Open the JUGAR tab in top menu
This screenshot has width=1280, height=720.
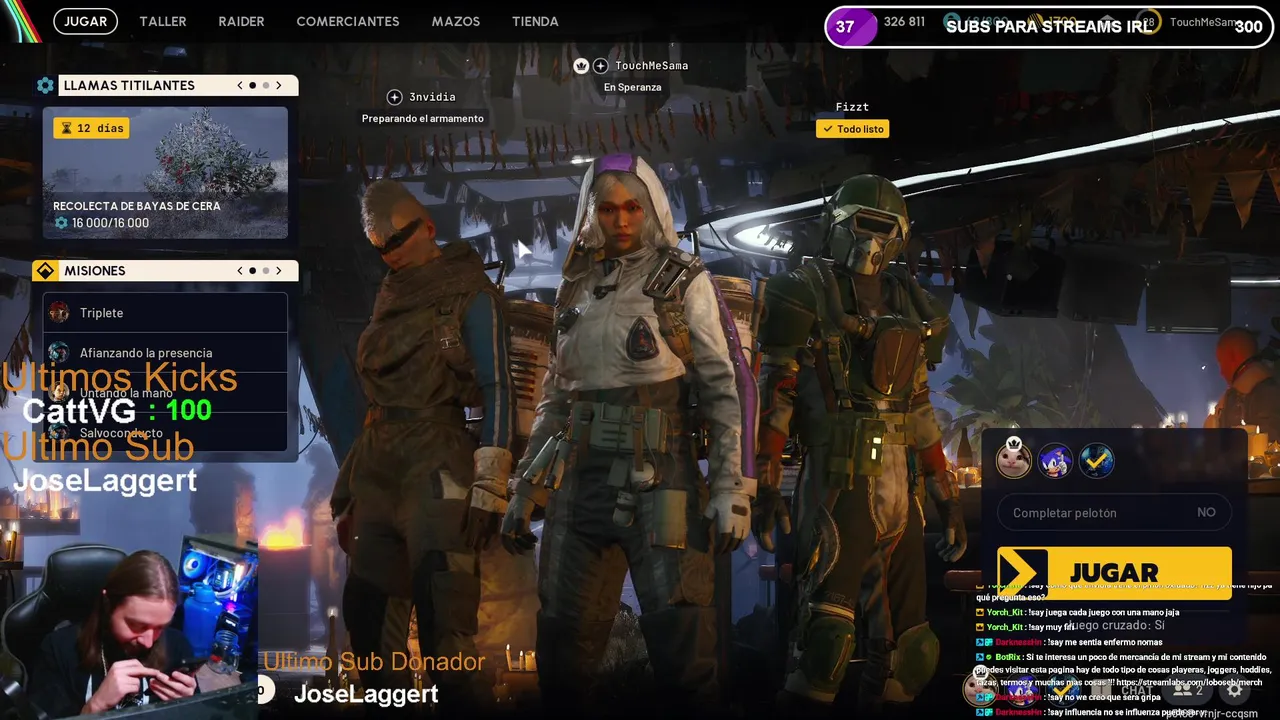coord(86,21)
